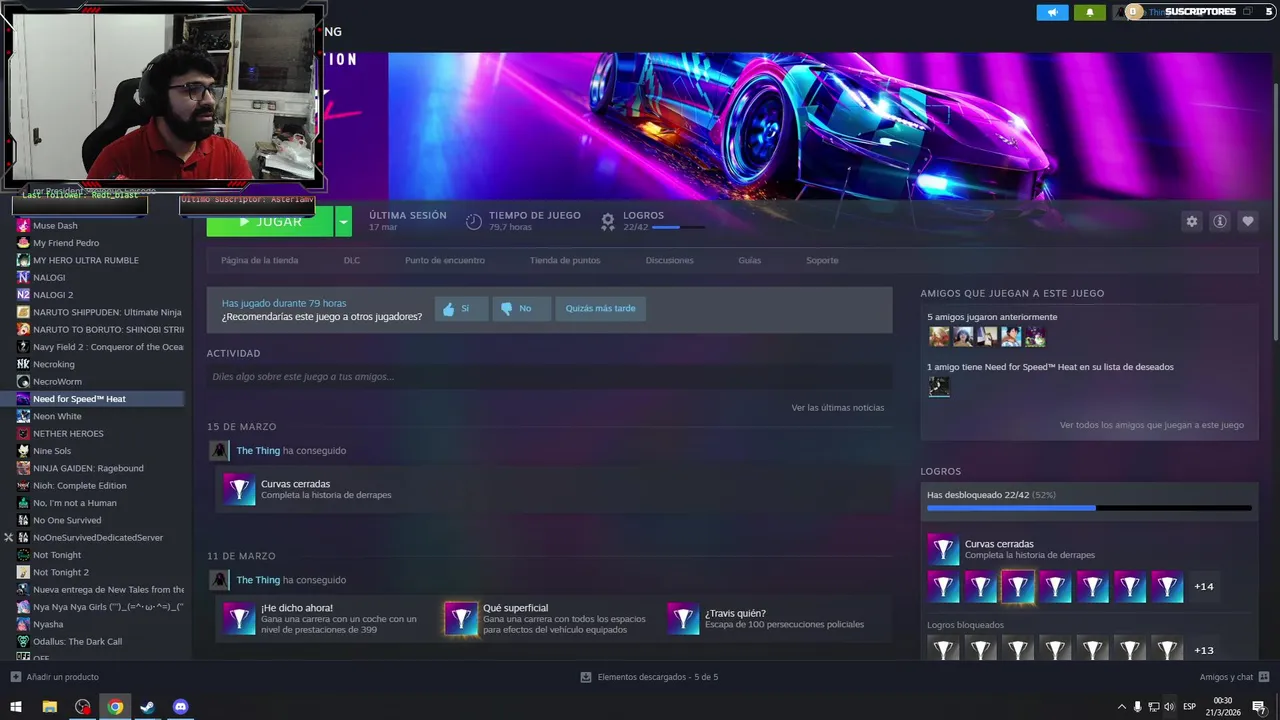Open The Thing profile on 15 de marzo
The height and width of the screenshot is (720, 1280).
tap(258, 451)
